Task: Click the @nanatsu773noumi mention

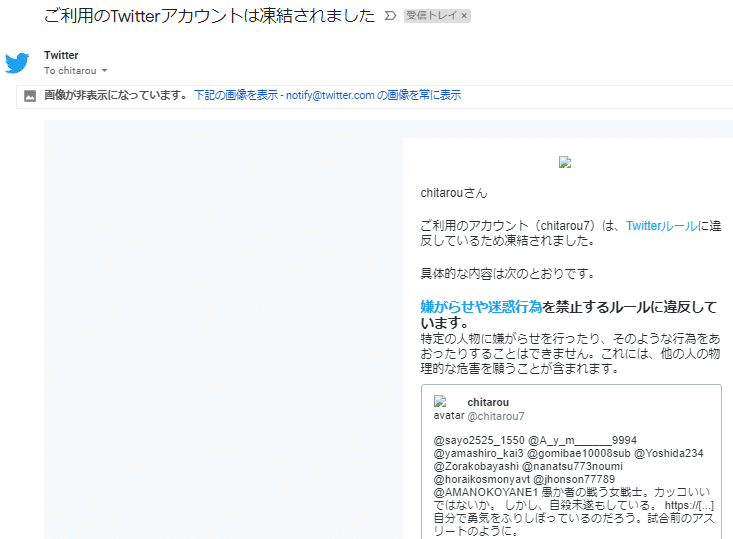Action: pyautogui.click(x=572, y=467)
